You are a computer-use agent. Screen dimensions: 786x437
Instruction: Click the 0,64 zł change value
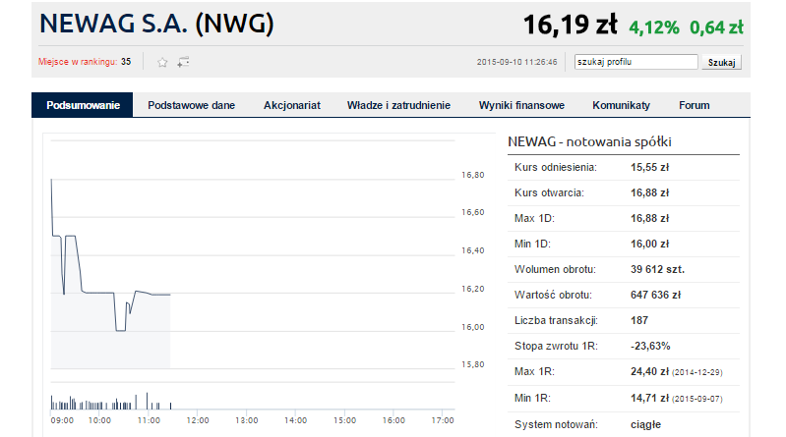[716, 28]
